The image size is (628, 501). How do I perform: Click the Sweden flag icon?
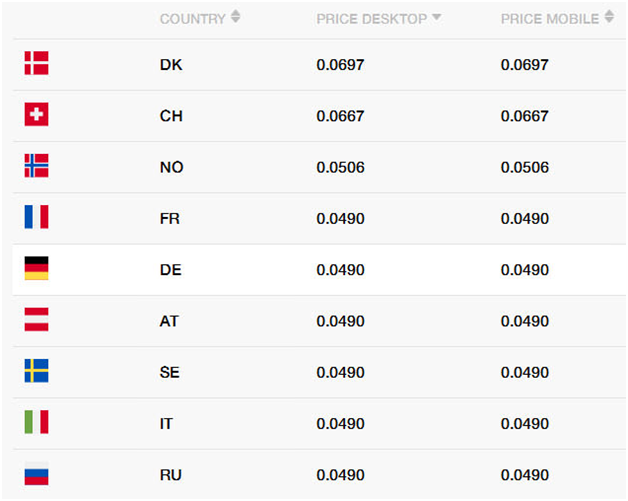pos(36,370)
